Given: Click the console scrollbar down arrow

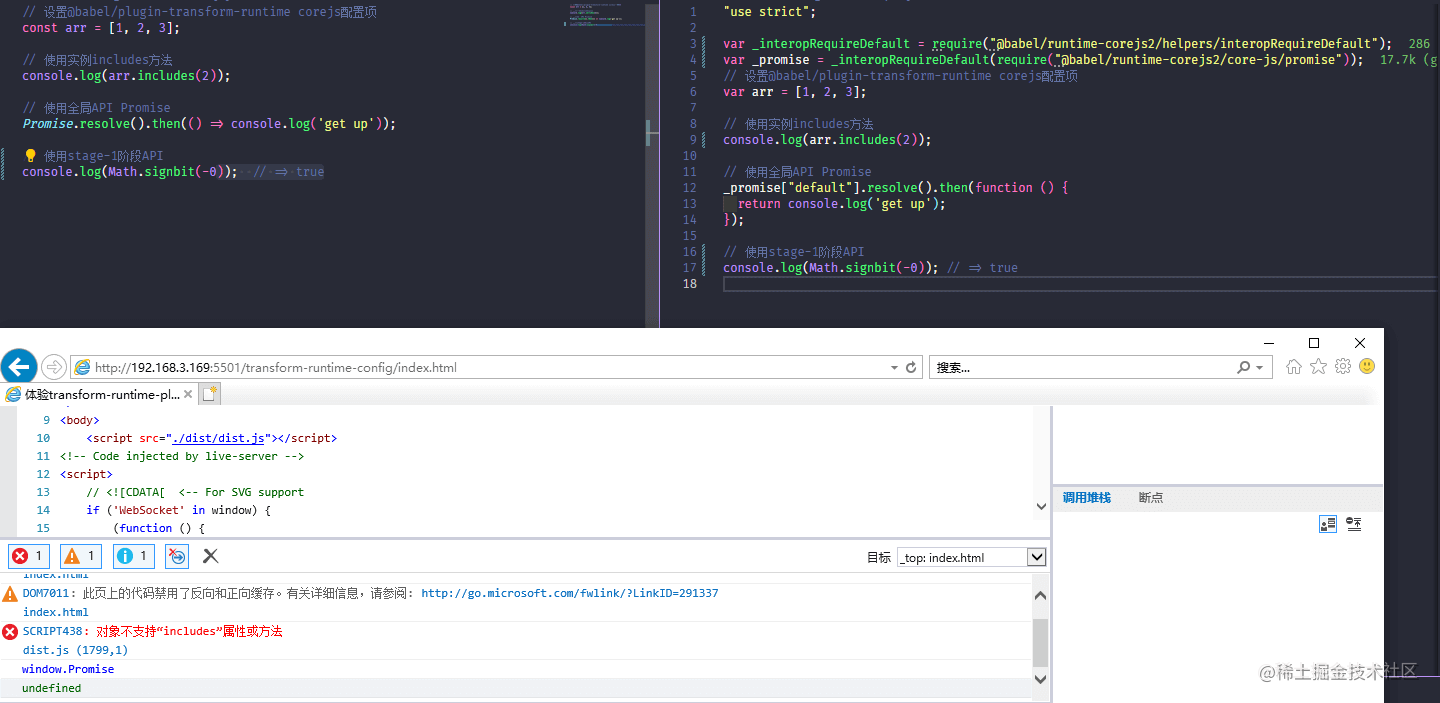Looking at the screenshot, I should click(1040, 679).
